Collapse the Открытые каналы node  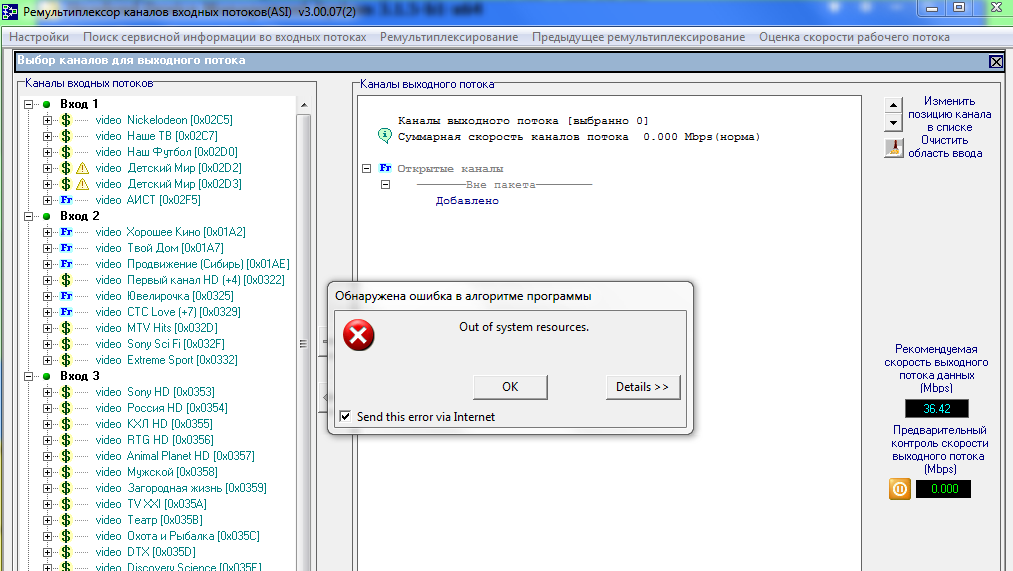pos(366,169)
